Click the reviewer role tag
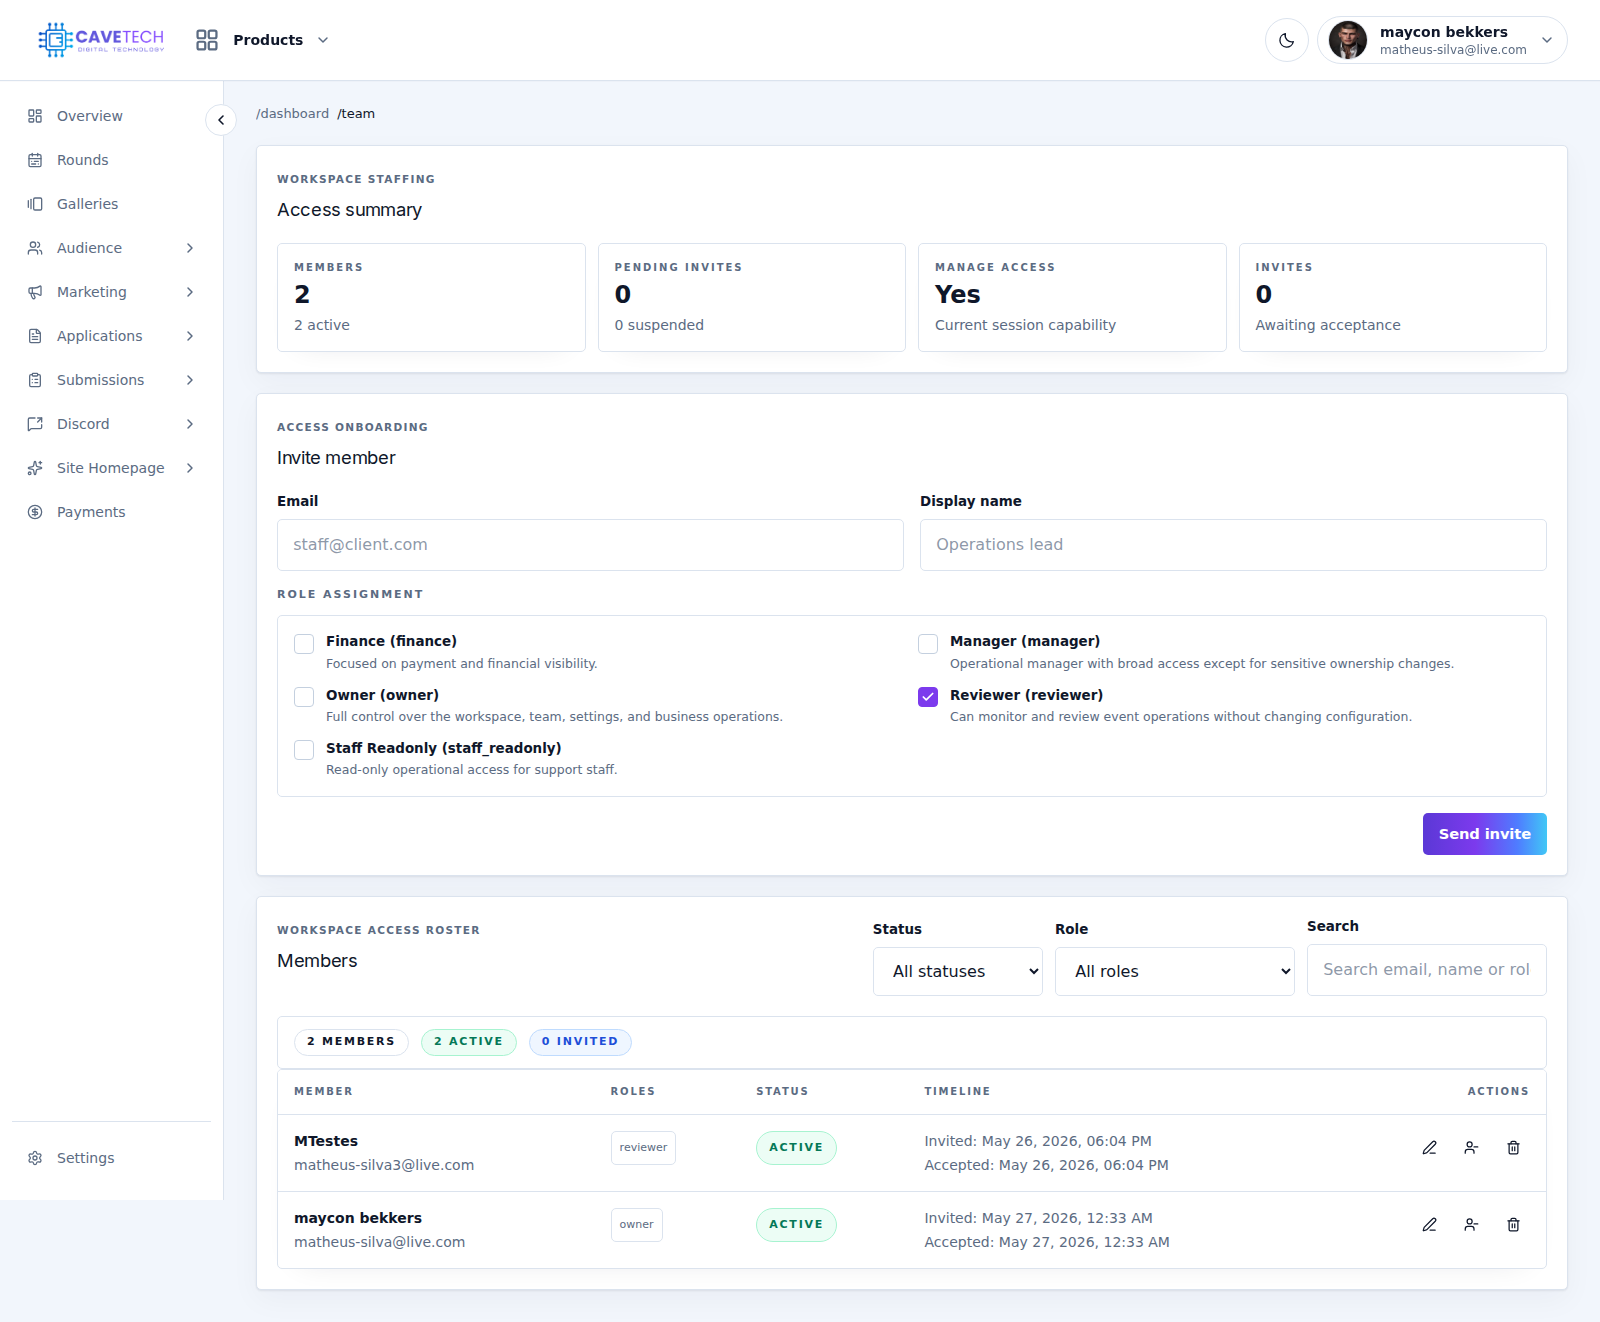1600x1322 pixels. pyautogui.click(x=643, y=1148)
